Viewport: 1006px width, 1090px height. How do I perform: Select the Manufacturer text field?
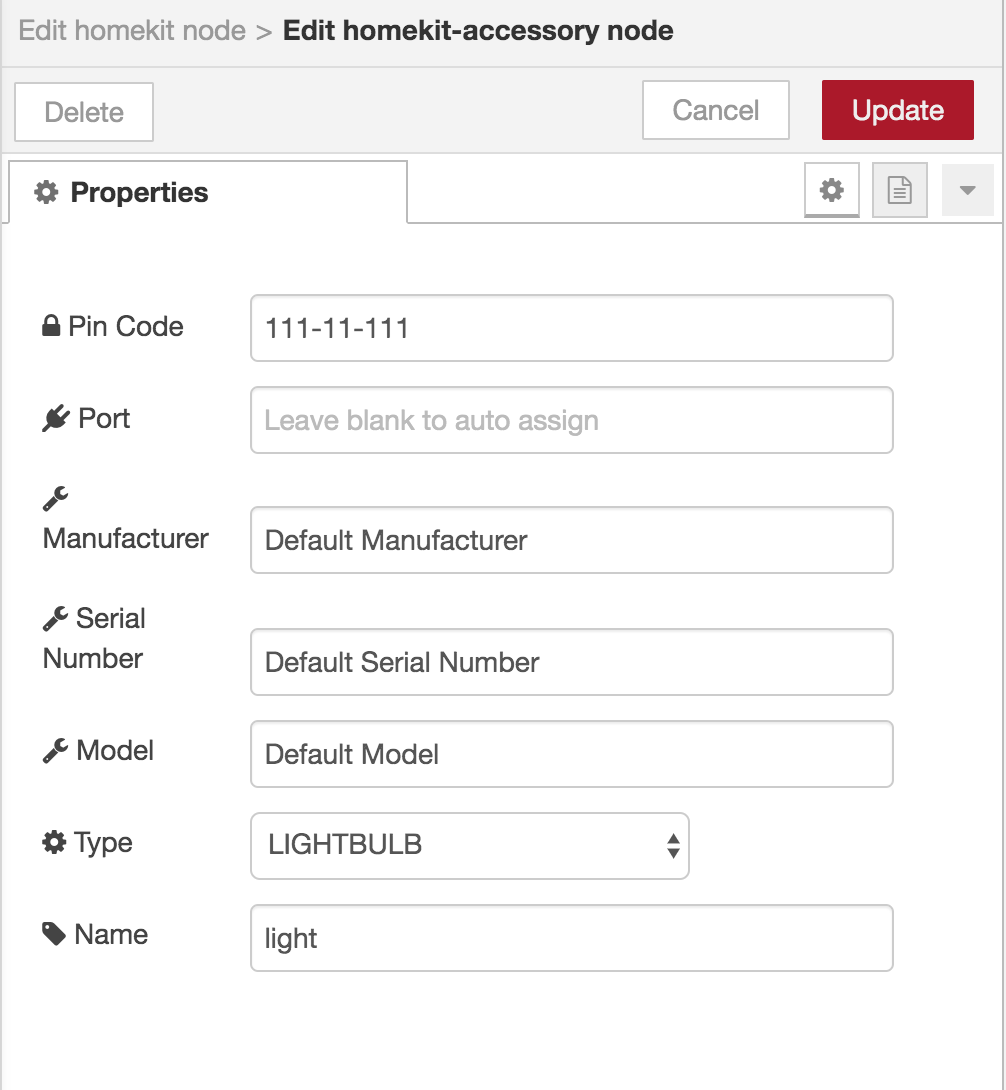coord(571,540)
